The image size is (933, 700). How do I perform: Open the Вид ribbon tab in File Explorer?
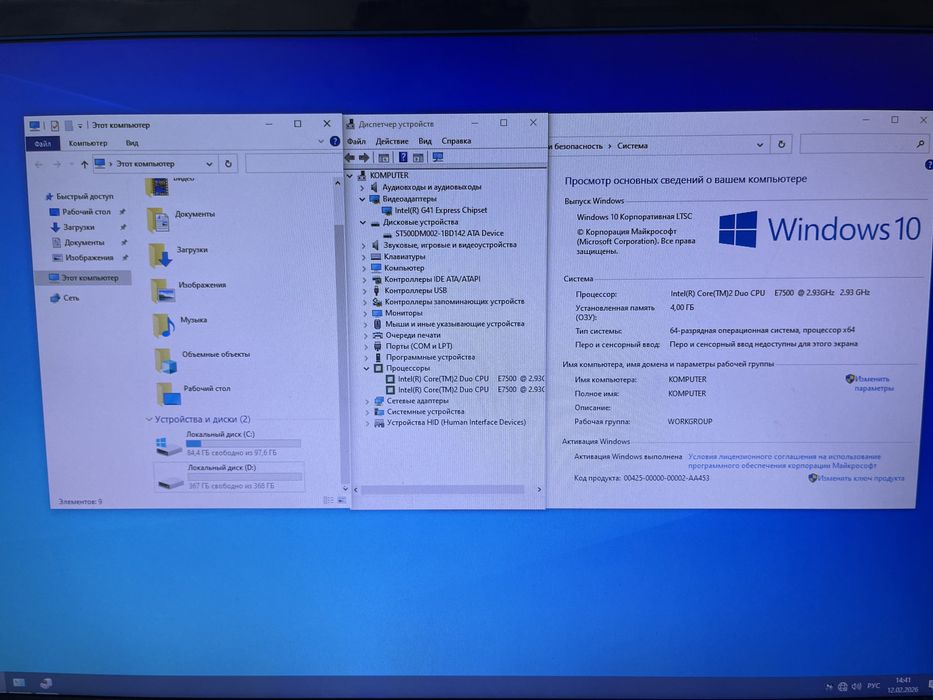132,143
